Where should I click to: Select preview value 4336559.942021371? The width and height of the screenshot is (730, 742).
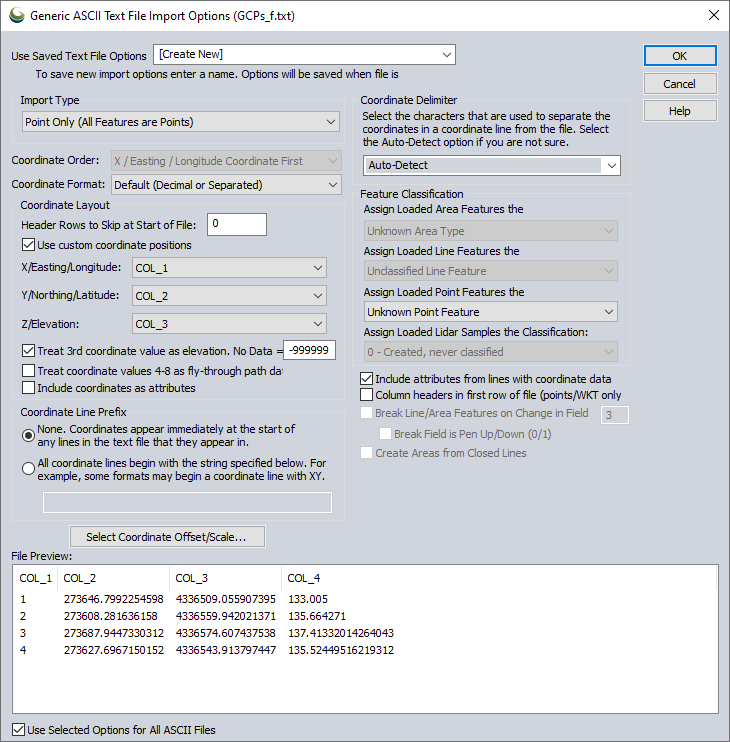coord(226,616)
